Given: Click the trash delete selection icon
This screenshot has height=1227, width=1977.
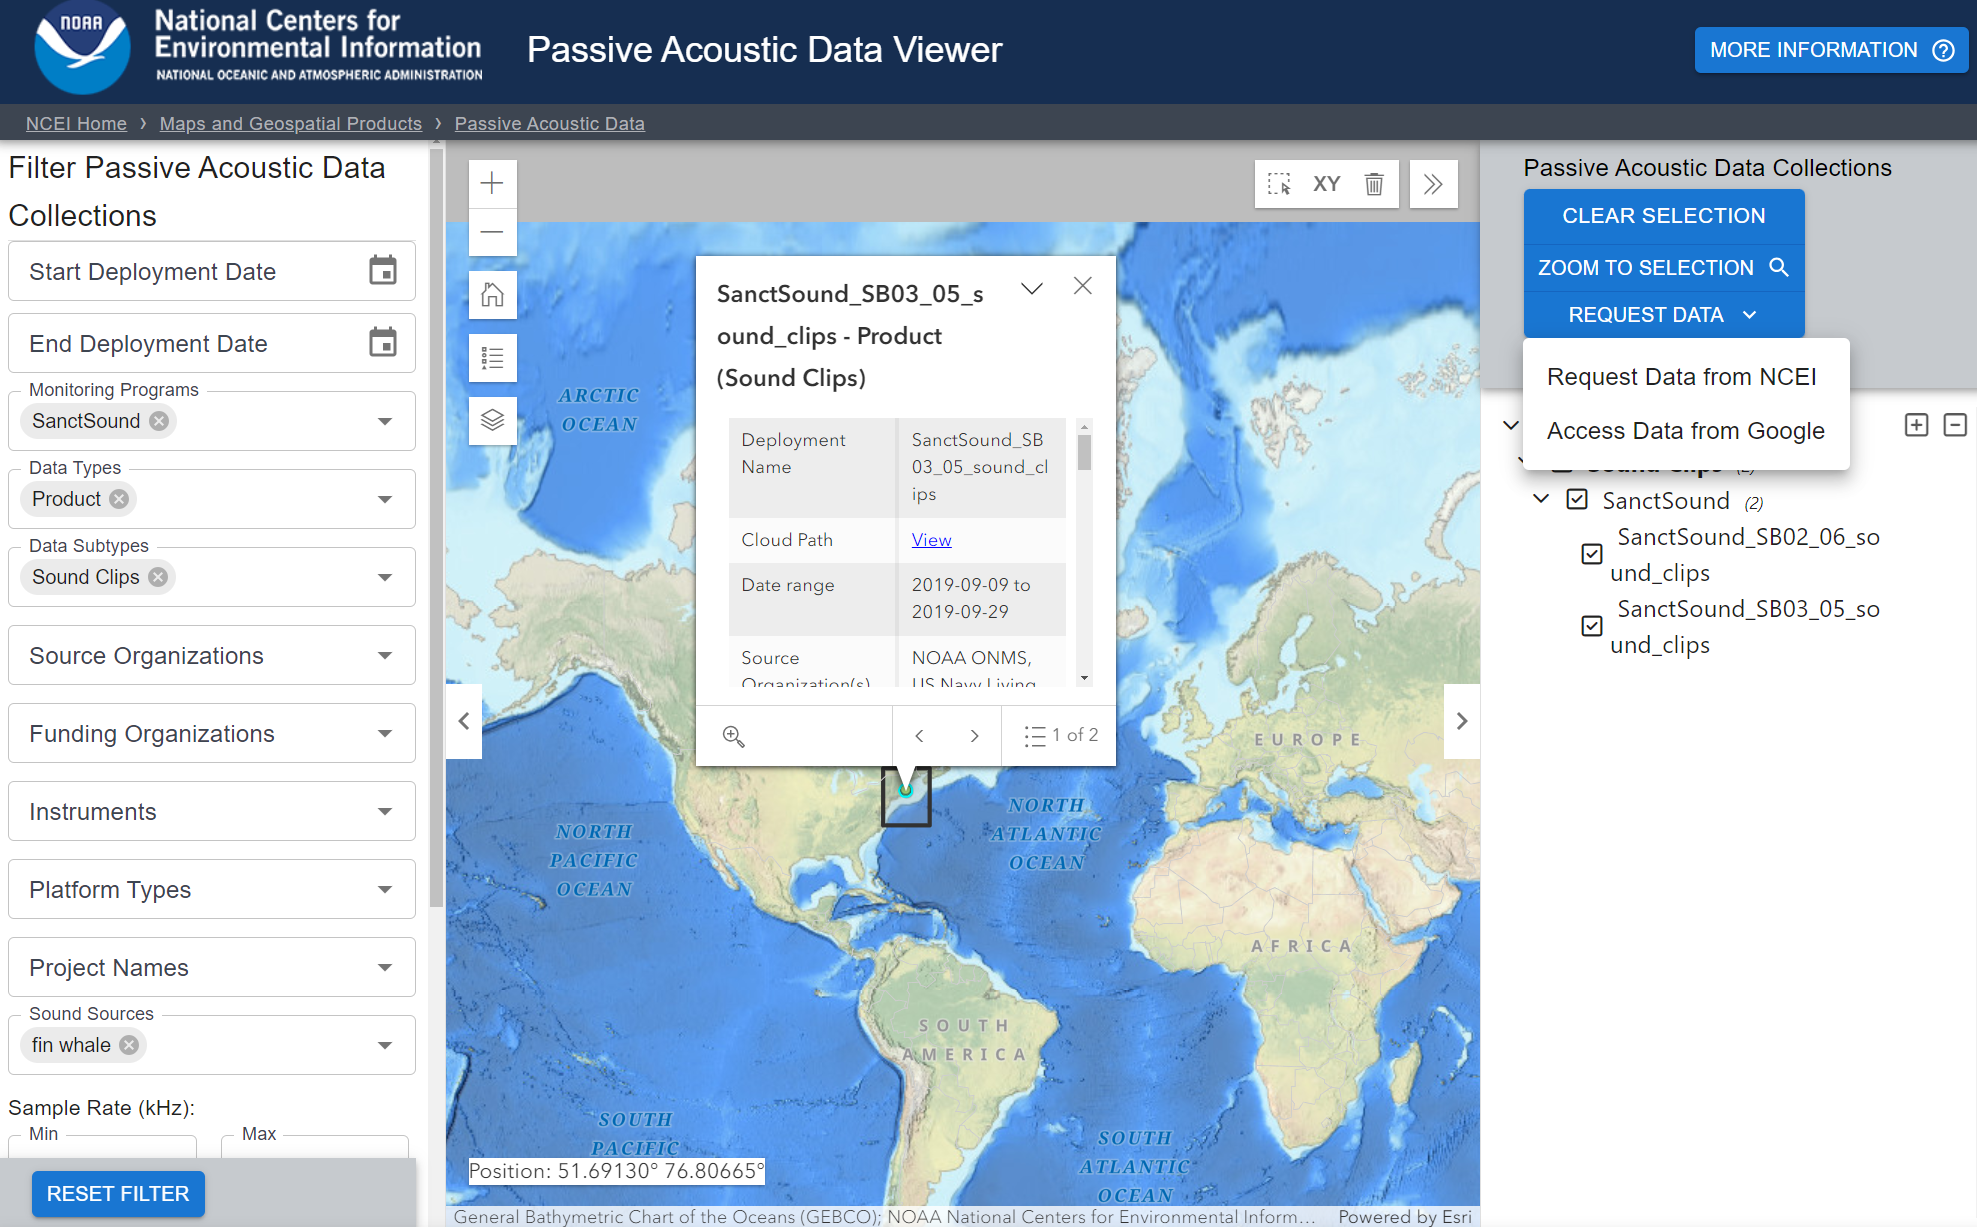Looking at the screenshot, I should coord(1374,184).
